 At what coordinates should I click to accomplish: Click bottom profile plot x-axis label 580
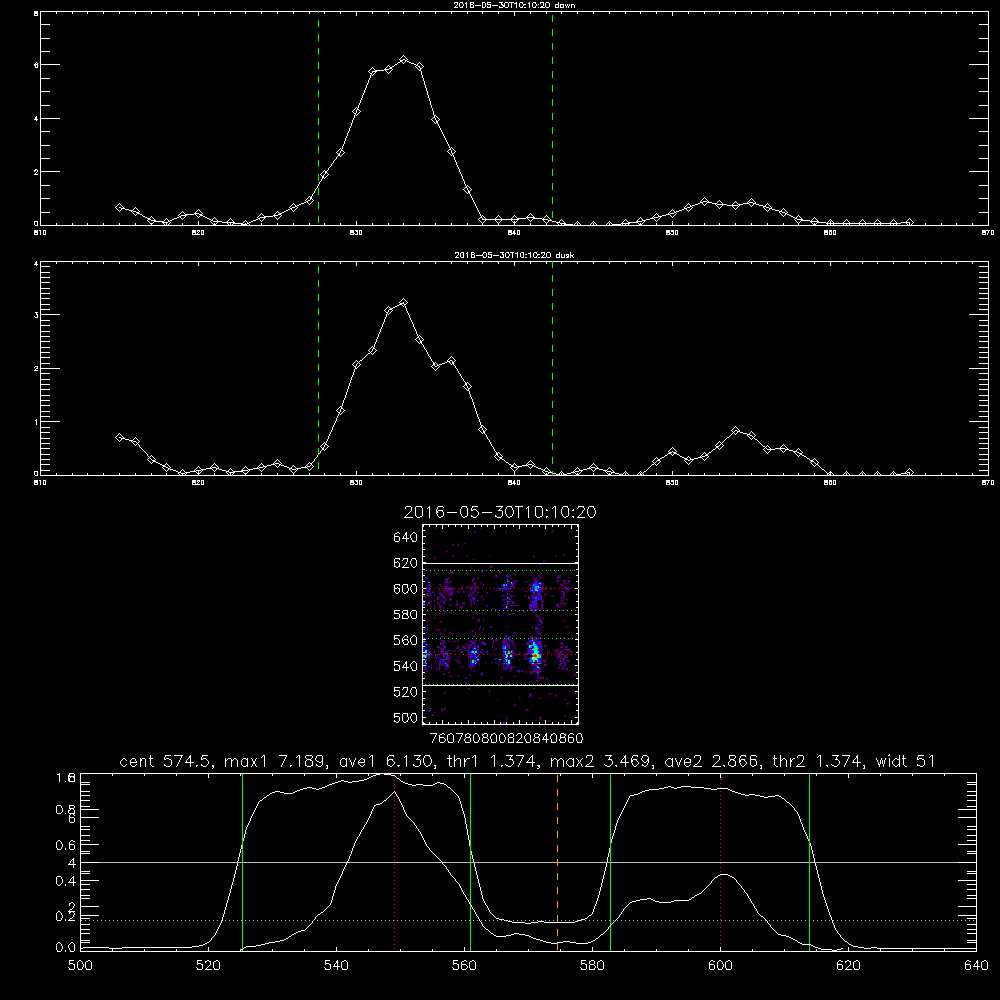(592, 966)
